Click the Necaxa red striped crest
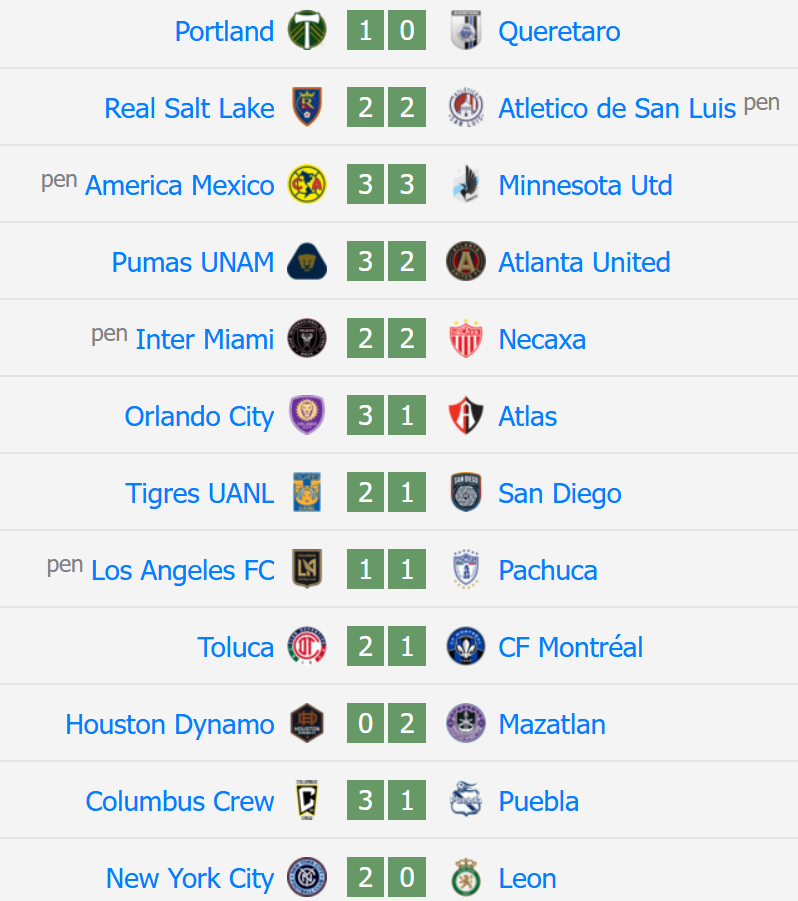Image resolution: width=798 pixels, height=901 pixels. pyautogui.click(x=466, y=338)
